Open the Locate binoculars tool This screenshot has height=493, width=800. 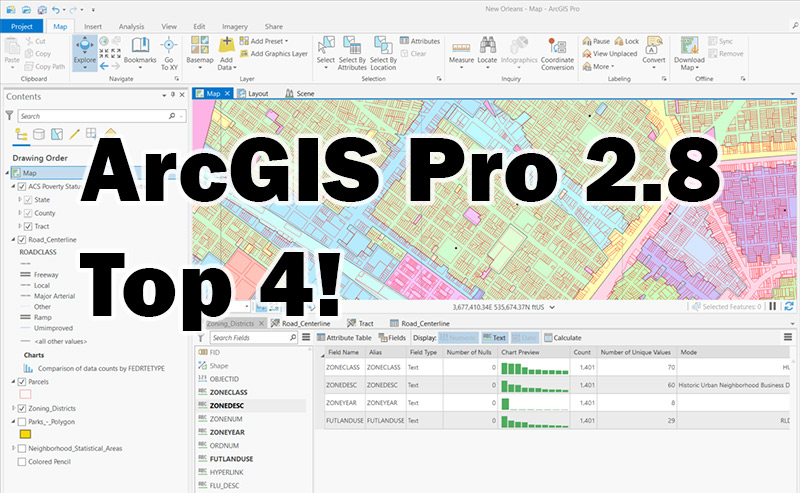[487, 53]
